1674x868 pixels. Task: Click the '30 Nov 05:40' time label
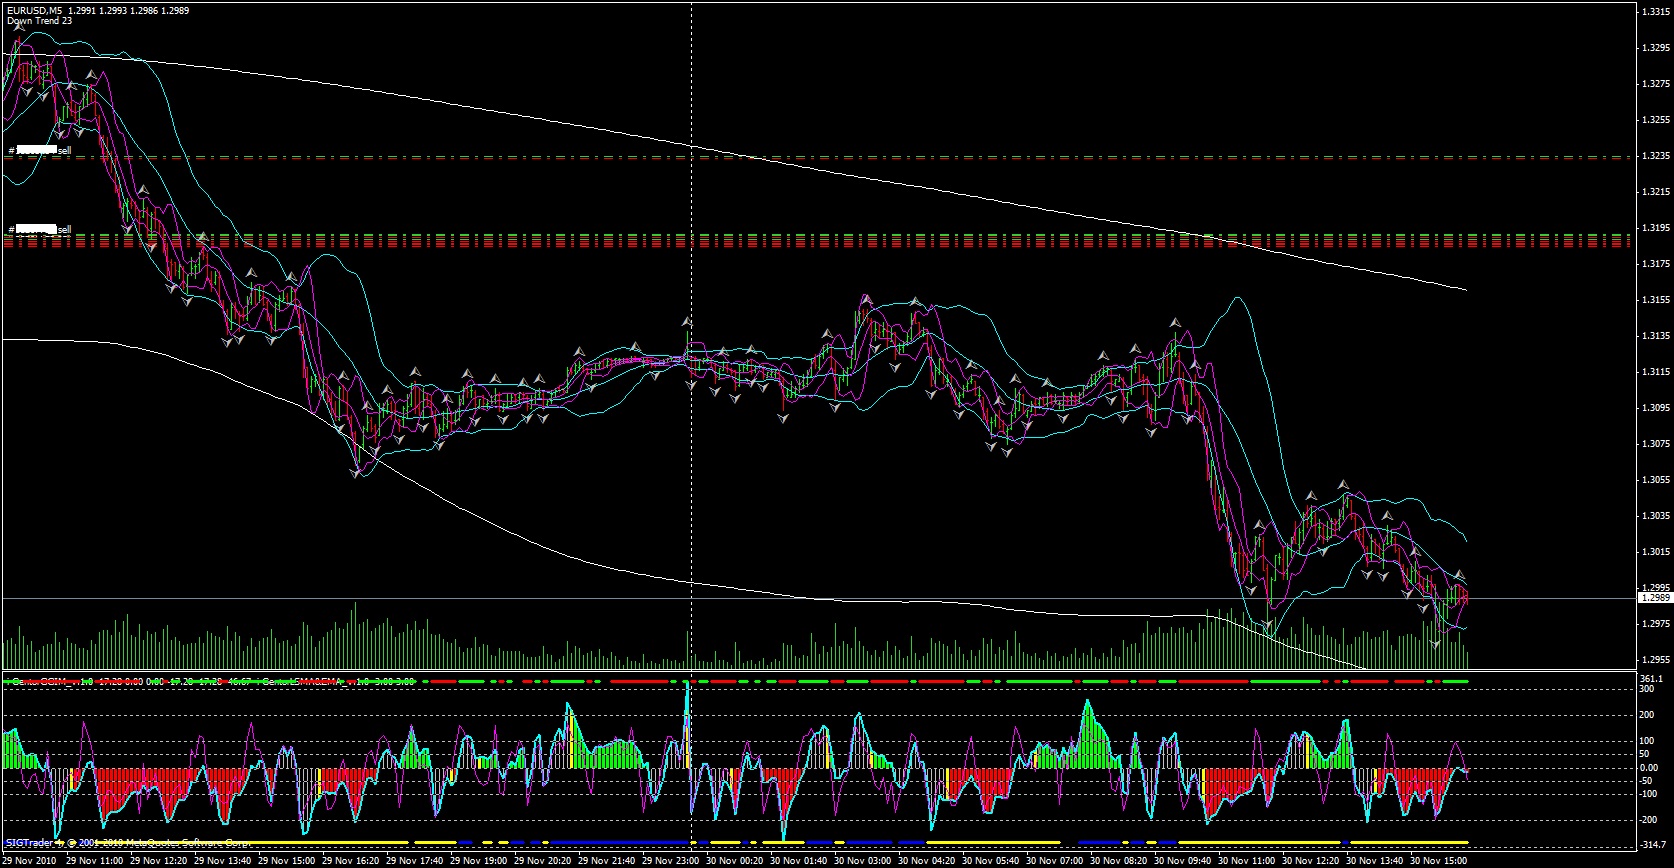pyautogui.click(x=991, y=860)
